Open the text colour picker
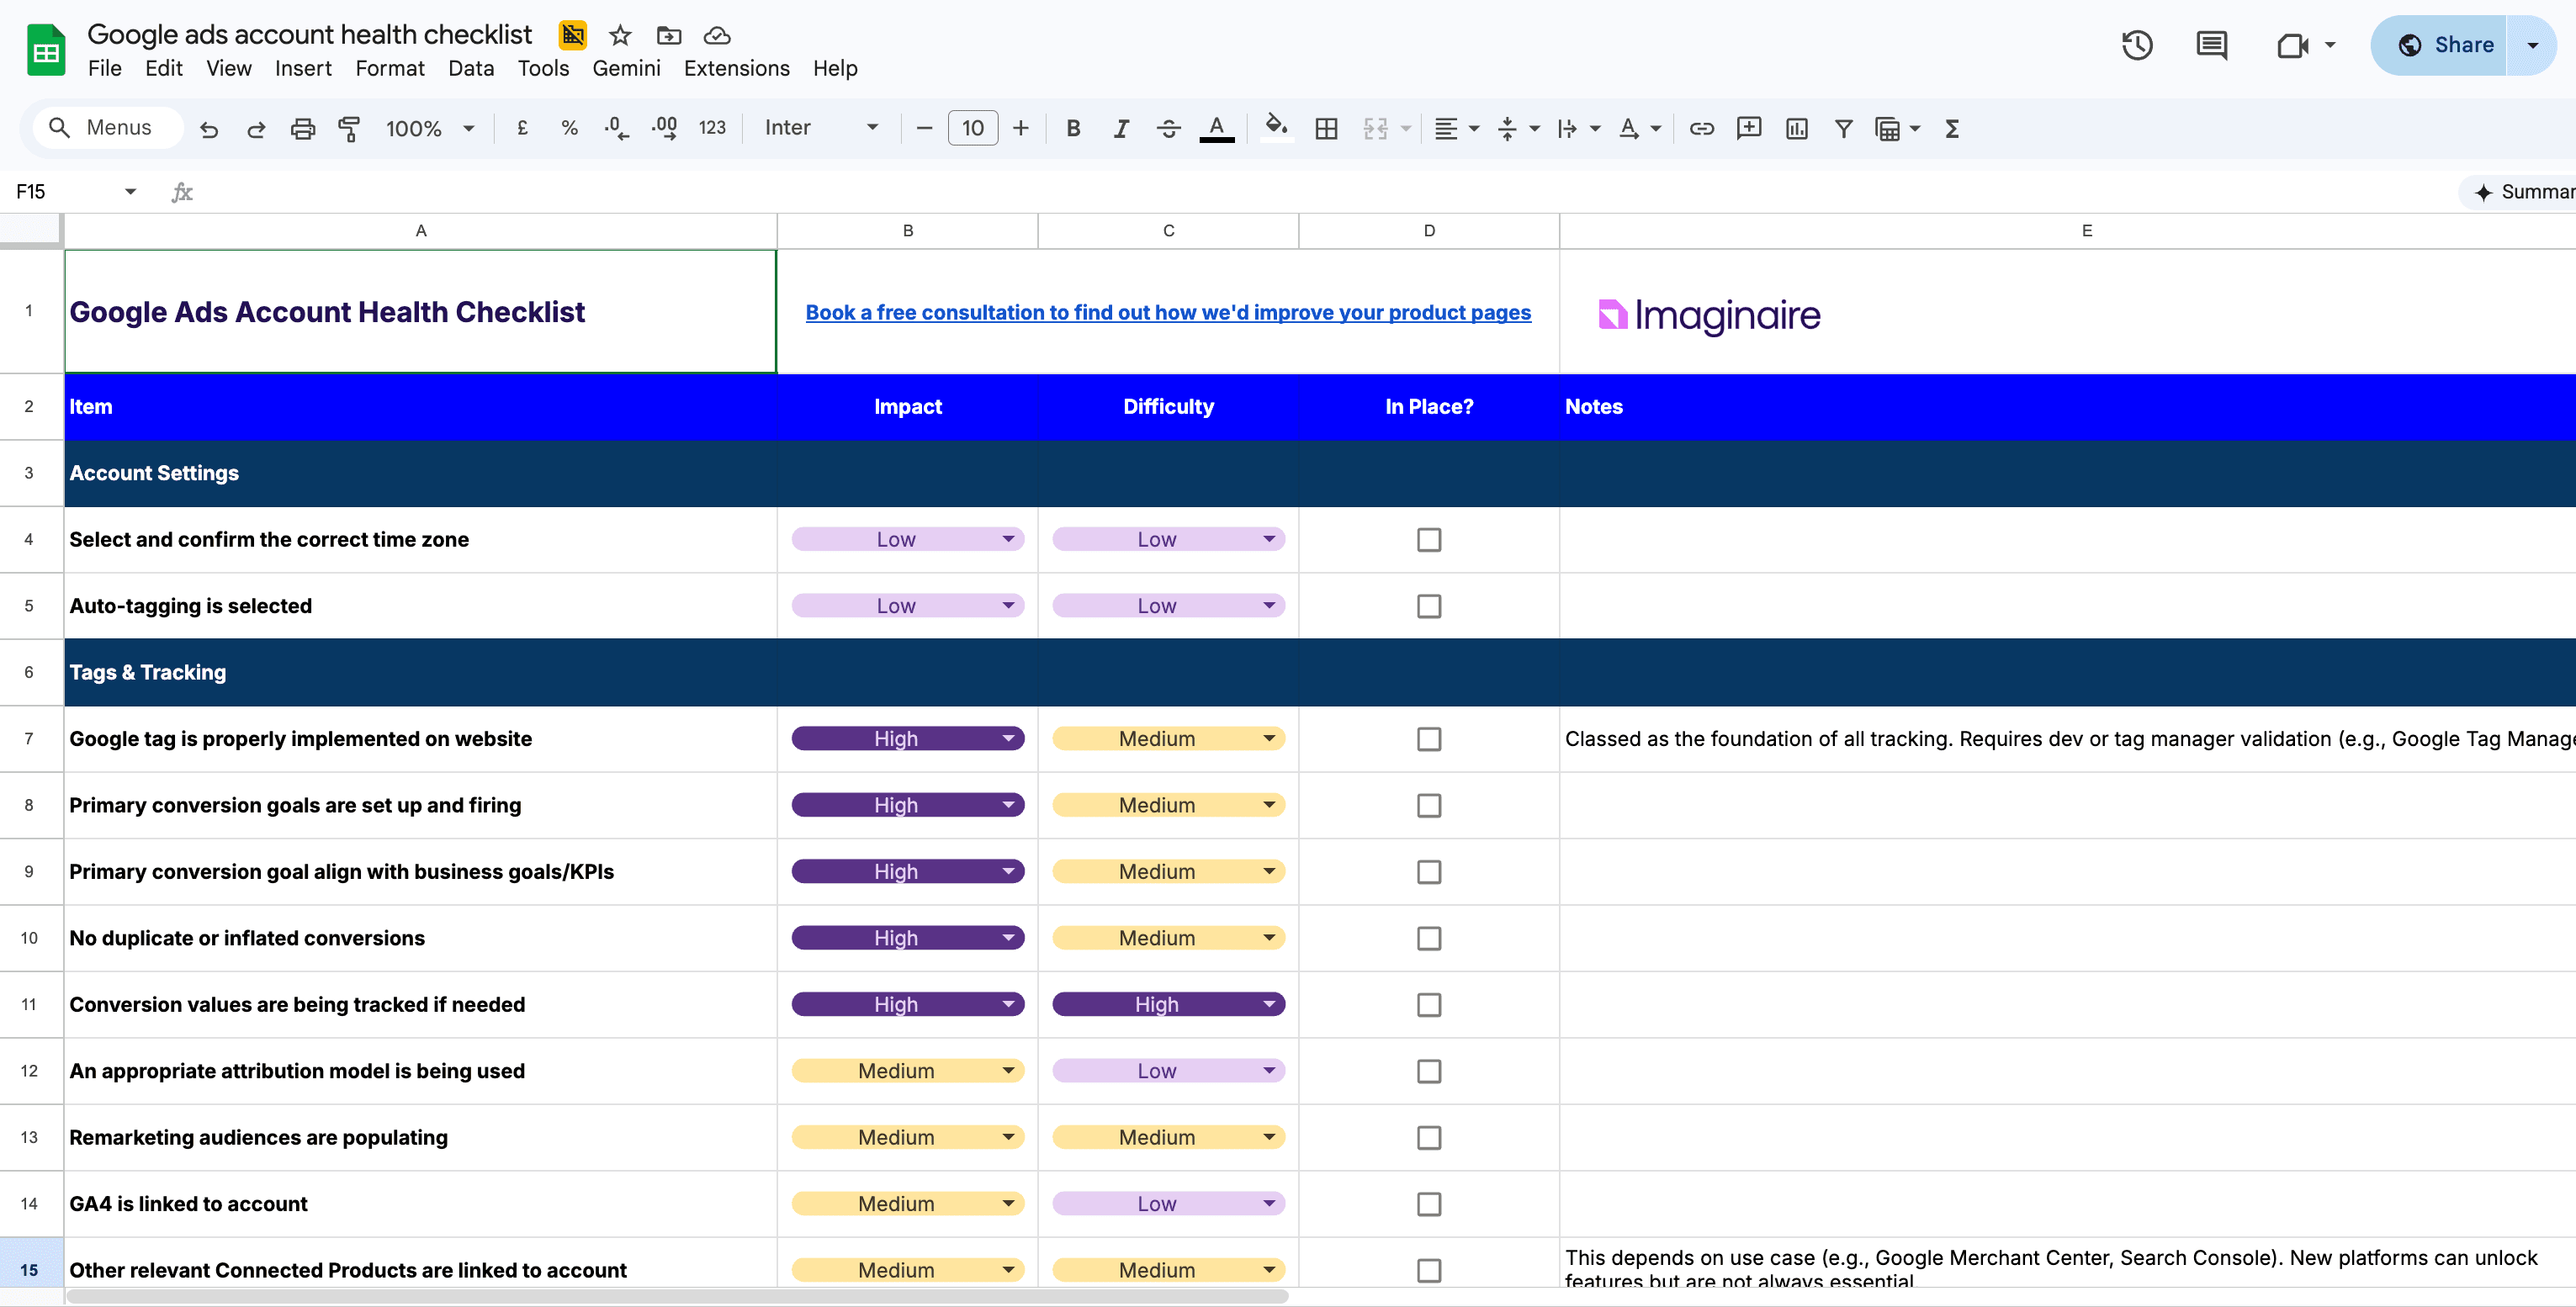The image size is (2576, 1307). tap(1216, 128)
